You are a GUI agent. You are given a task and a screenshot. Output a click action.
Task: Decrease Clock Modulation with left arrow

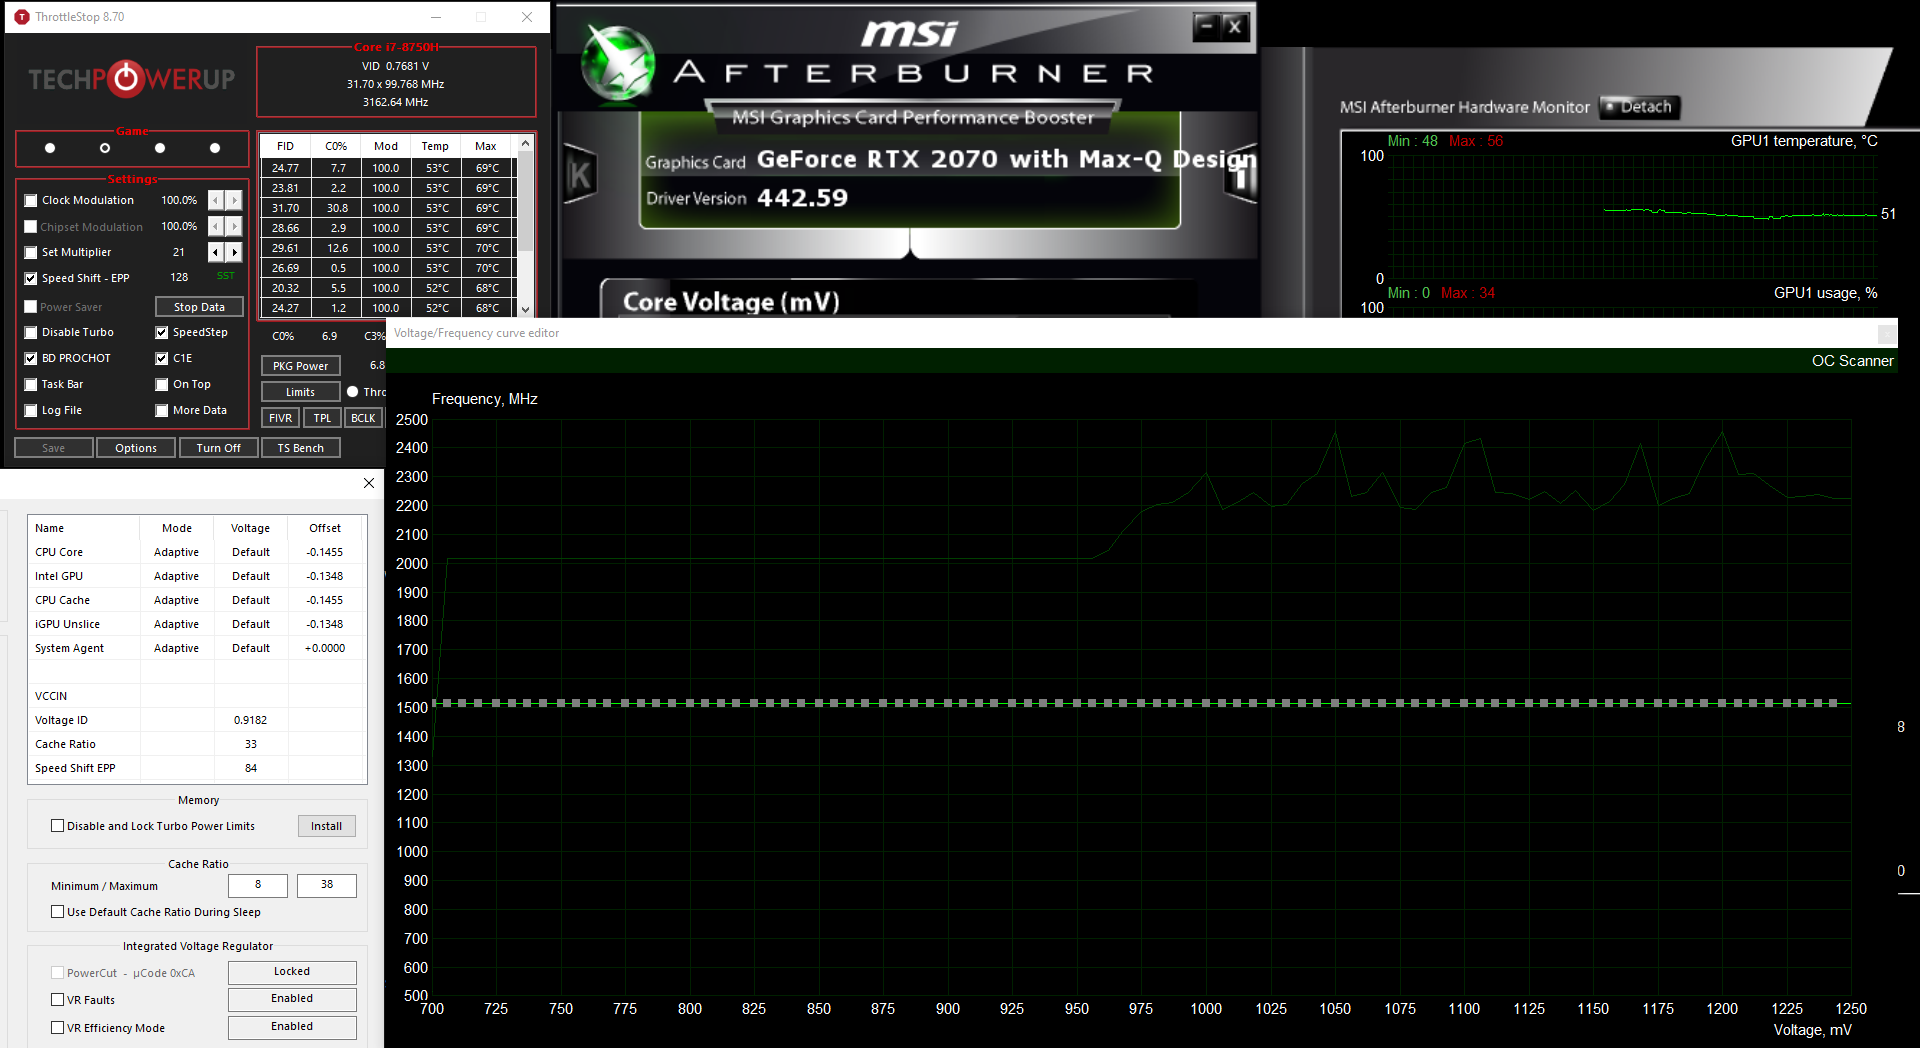216,200
